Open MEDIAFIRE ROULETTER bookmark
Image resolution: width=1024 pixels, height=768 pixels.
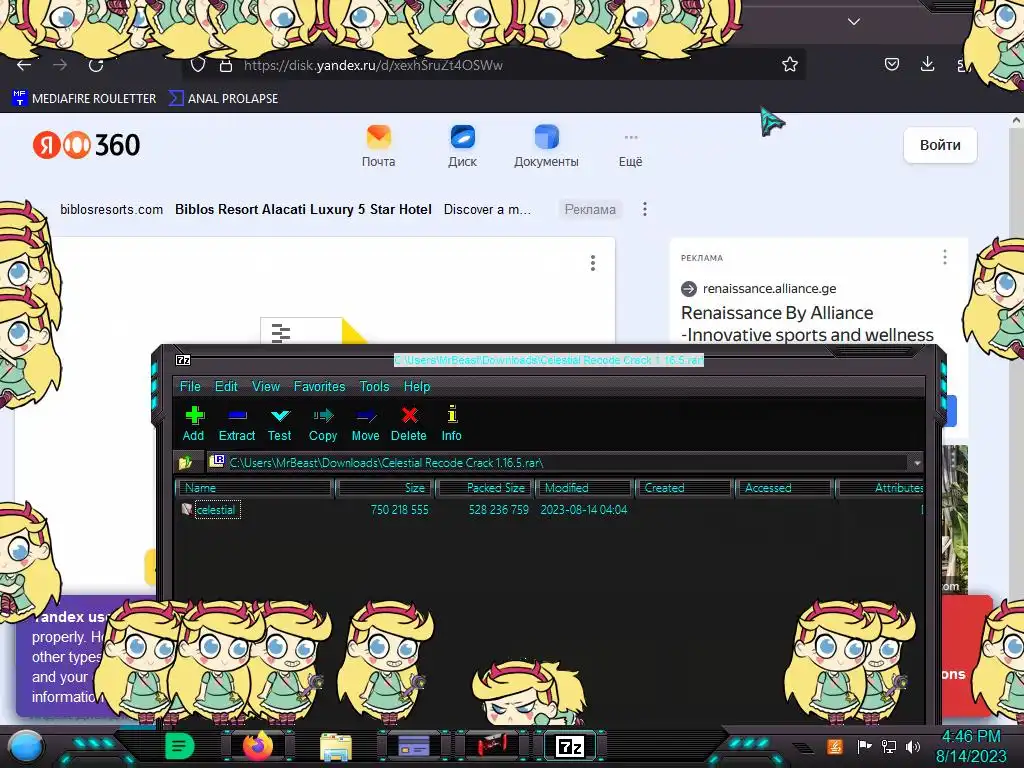pos(84,99)
